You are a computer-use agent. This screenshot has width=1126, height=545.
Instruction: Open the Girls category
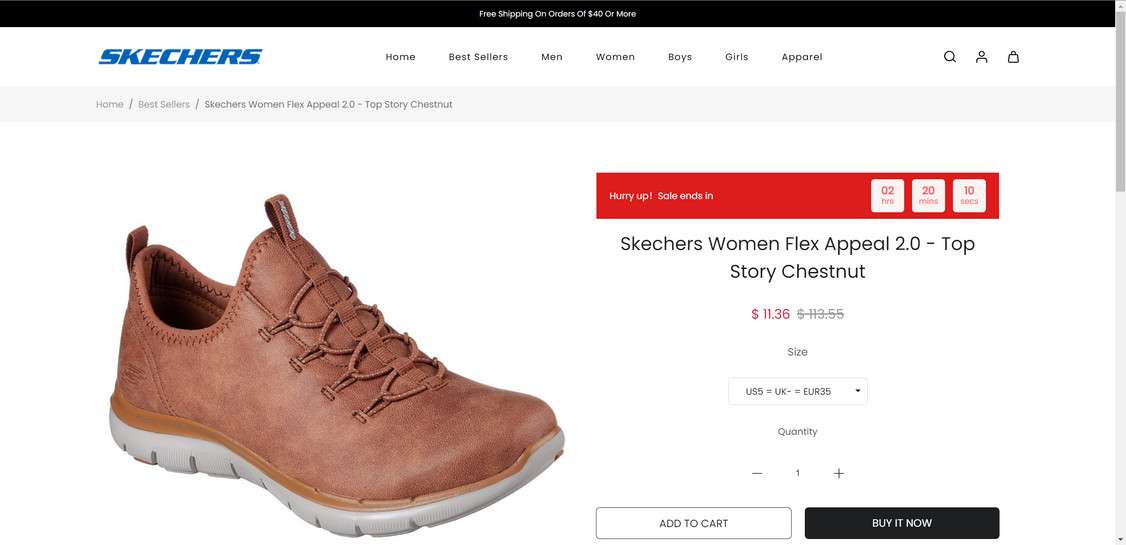(x=737, y=57)
